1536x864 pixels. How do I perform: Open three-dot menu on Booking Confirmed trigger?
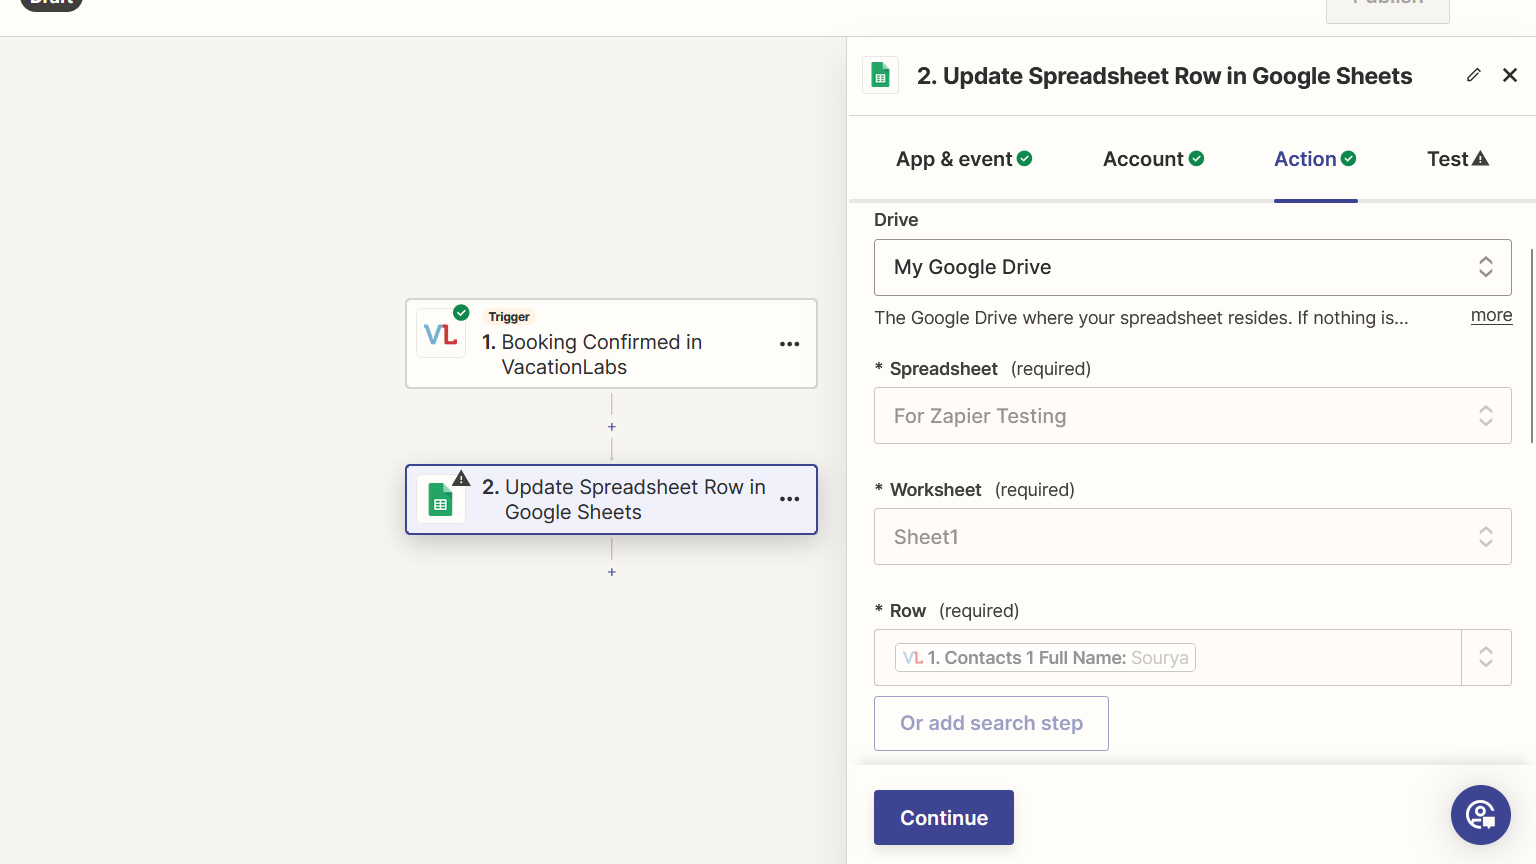coord(789,344)
